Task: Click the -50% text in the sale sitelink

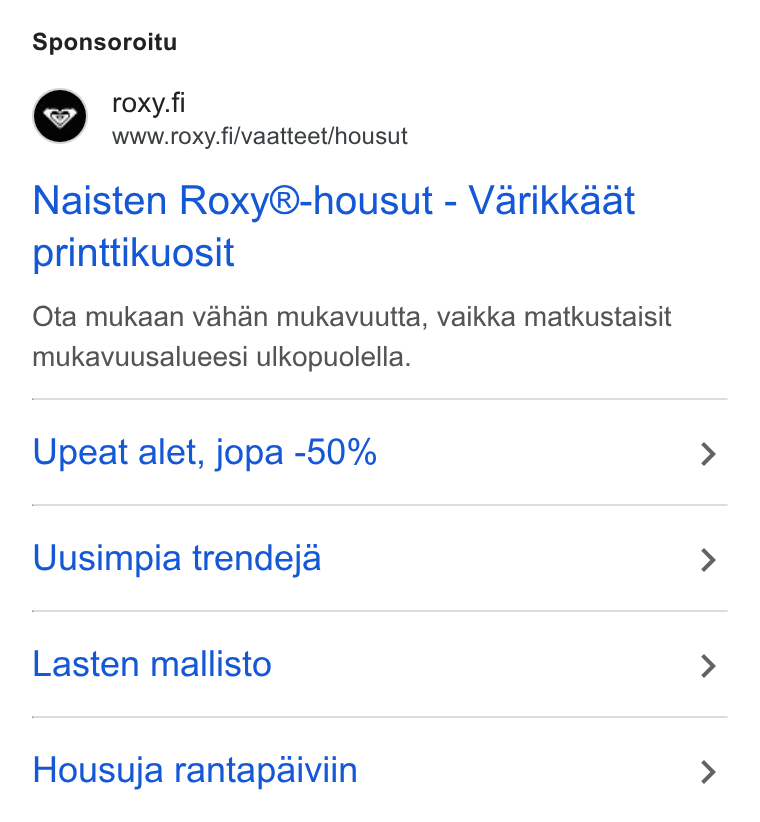Action: pyautogui.click(x=335, y=451)
